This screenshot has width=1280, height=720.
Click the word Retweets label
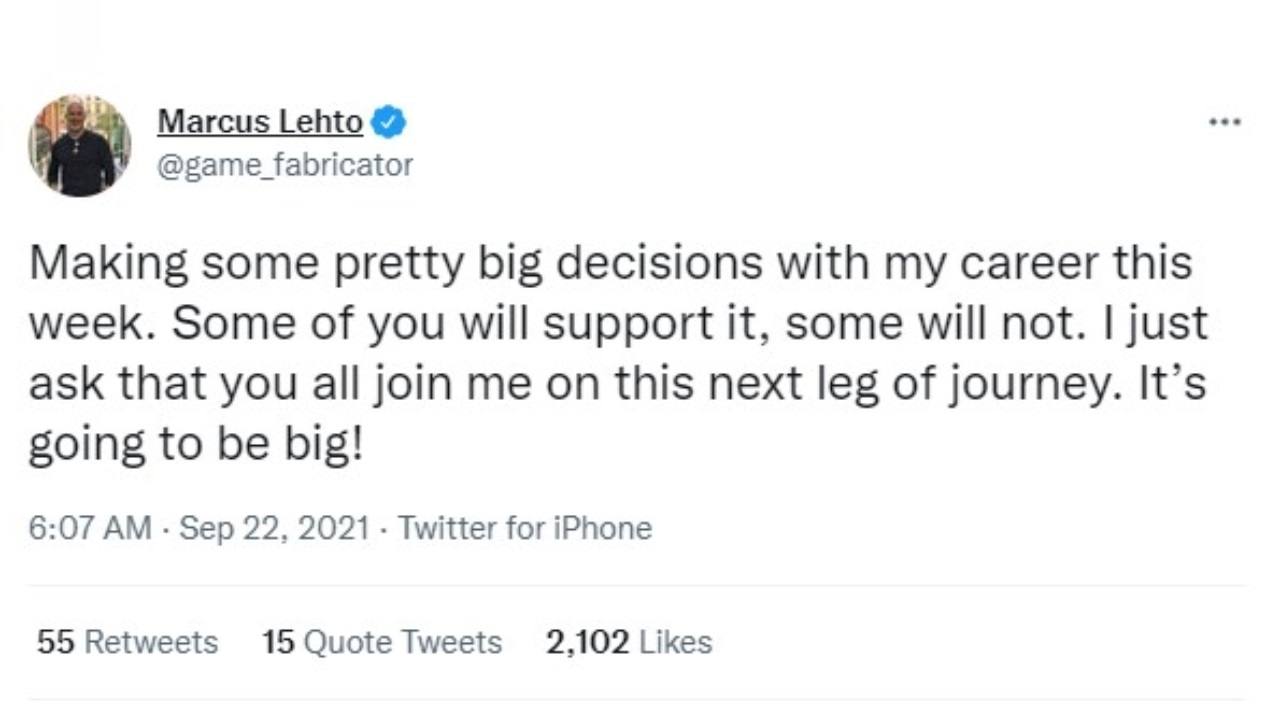(151, 642)
